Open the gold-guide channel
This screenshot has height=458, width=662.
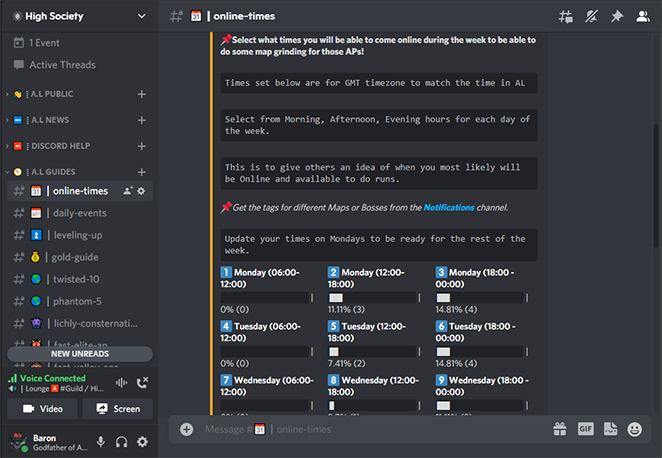click(x=80, y=257)
